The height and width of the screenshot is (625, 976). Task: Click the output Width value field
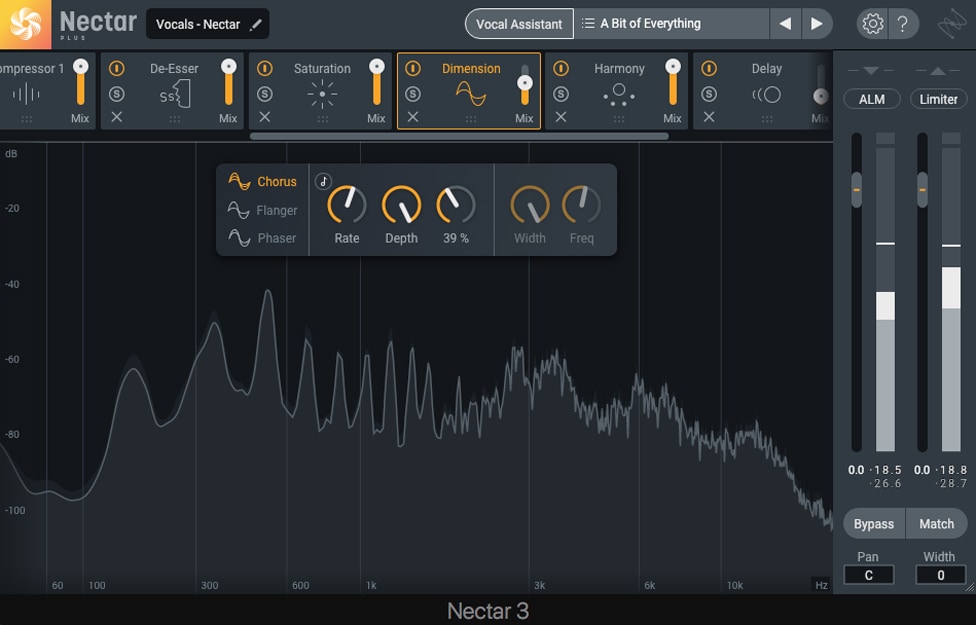coord(940,575)
